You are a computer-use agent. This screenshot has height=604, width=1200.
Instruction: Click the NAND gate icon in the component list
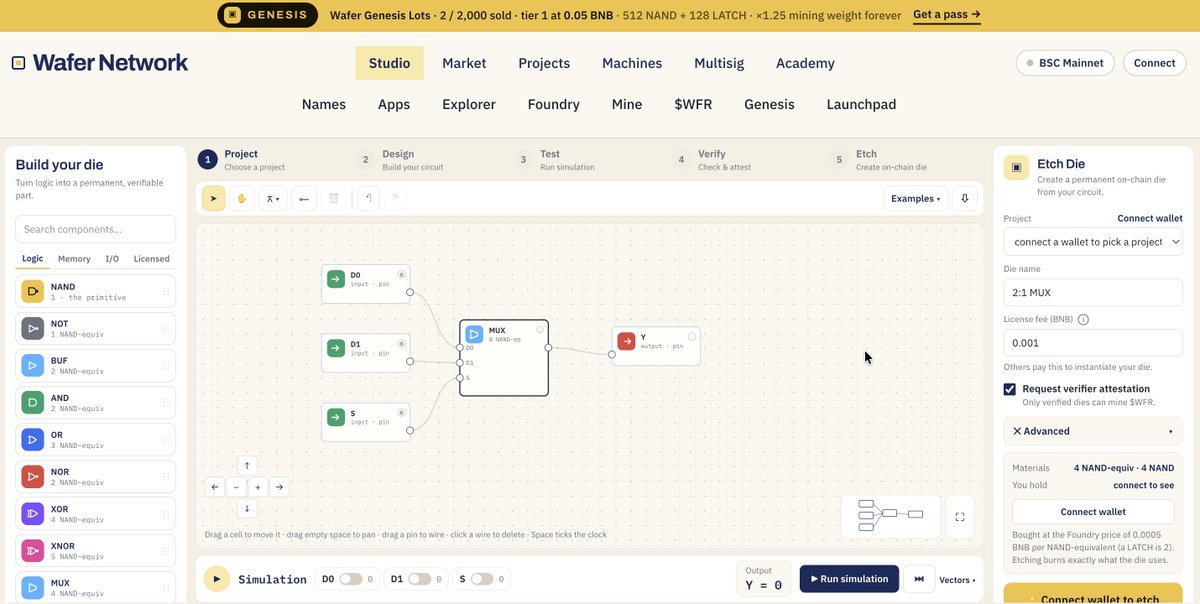[x=33, y=292]
